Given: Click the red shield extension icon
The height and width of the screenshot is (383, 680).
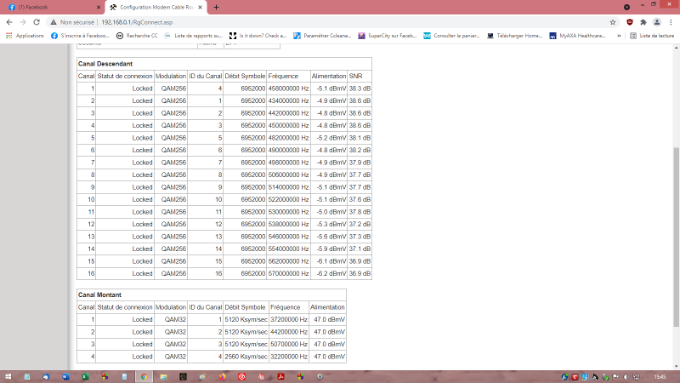Looking at the screenshot, I should [630, 22].
